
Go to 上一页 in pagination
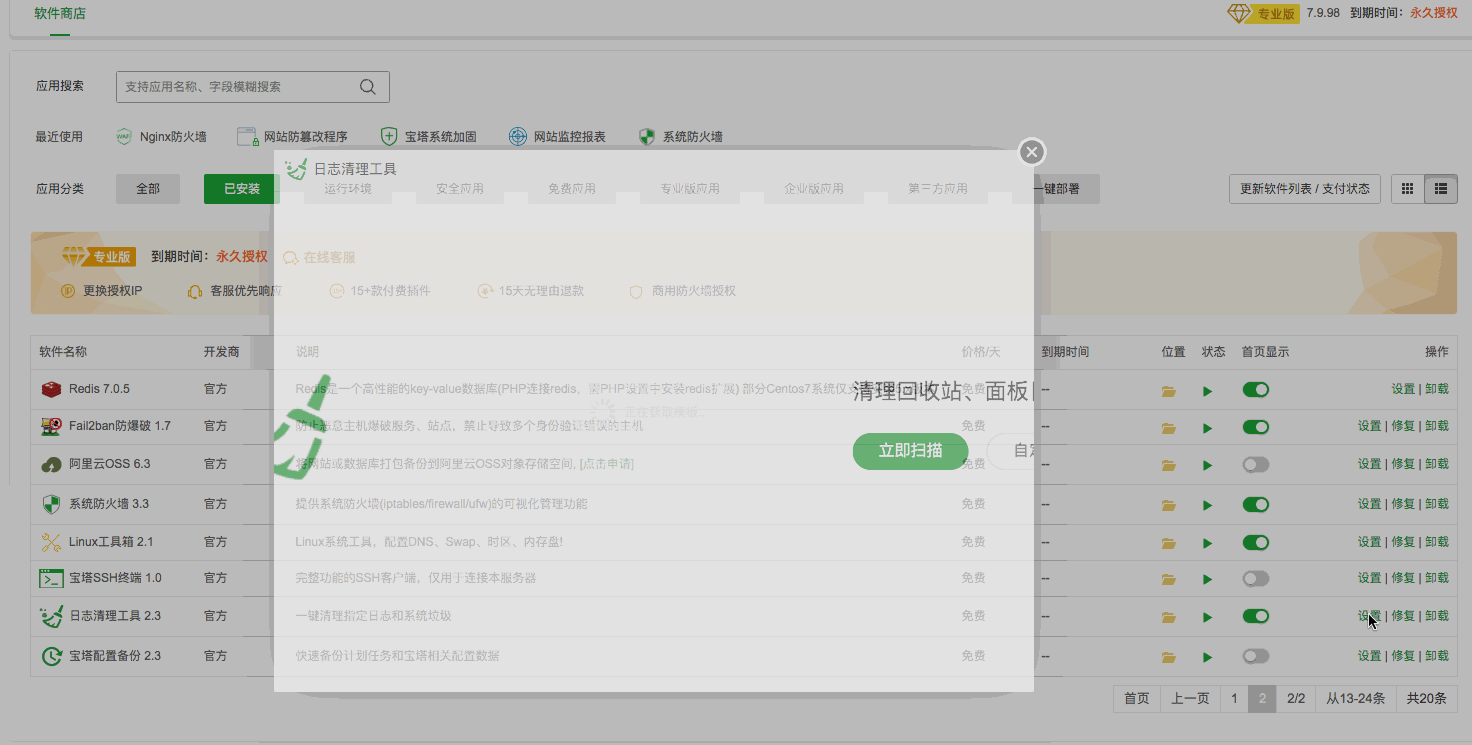(1190, 699)
